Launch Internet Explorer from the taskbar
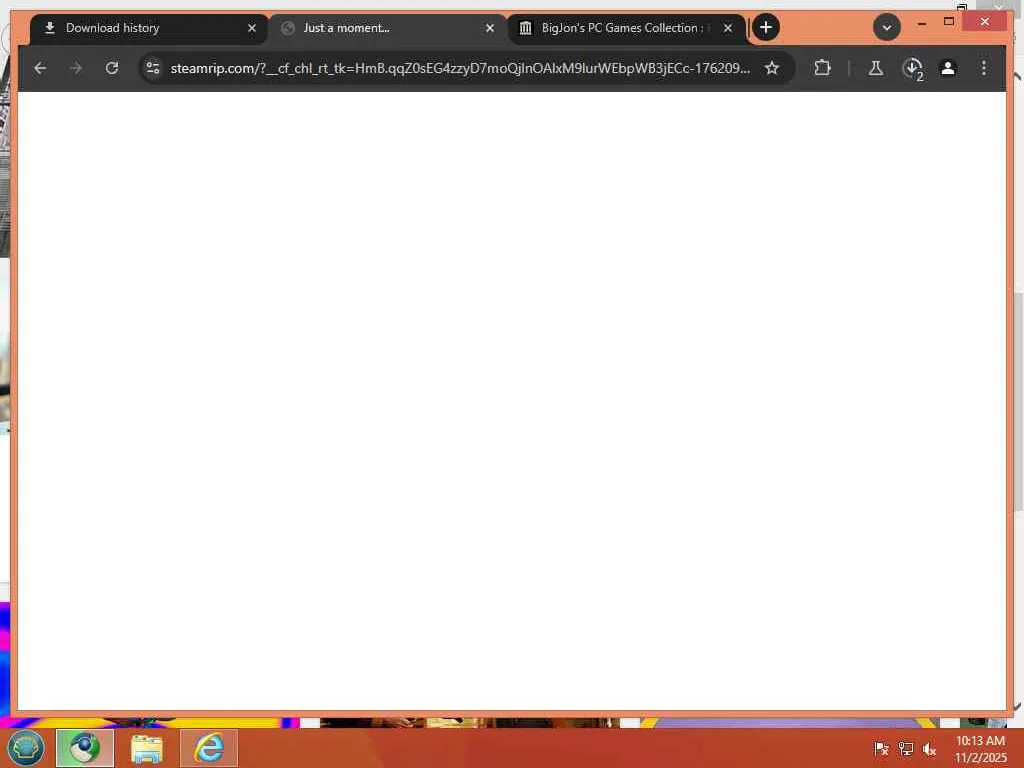 click(209, 748)
